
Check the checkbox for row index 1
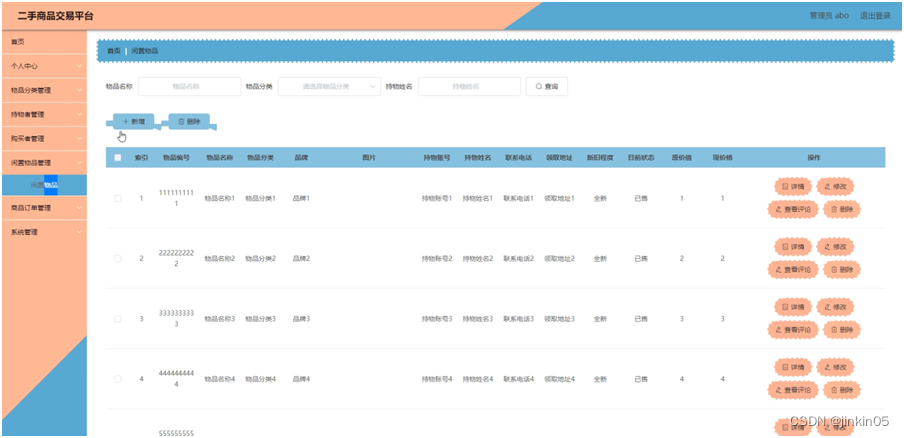coord(118,198)
